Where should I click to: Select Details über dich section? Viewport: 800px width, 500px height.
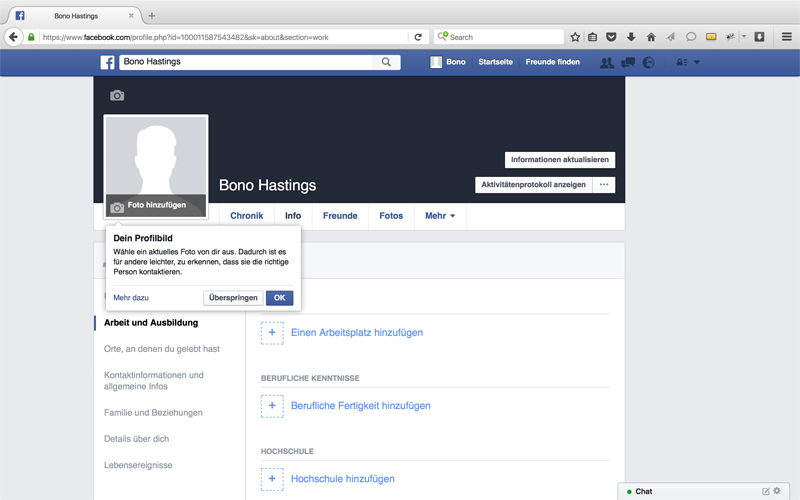136,439
